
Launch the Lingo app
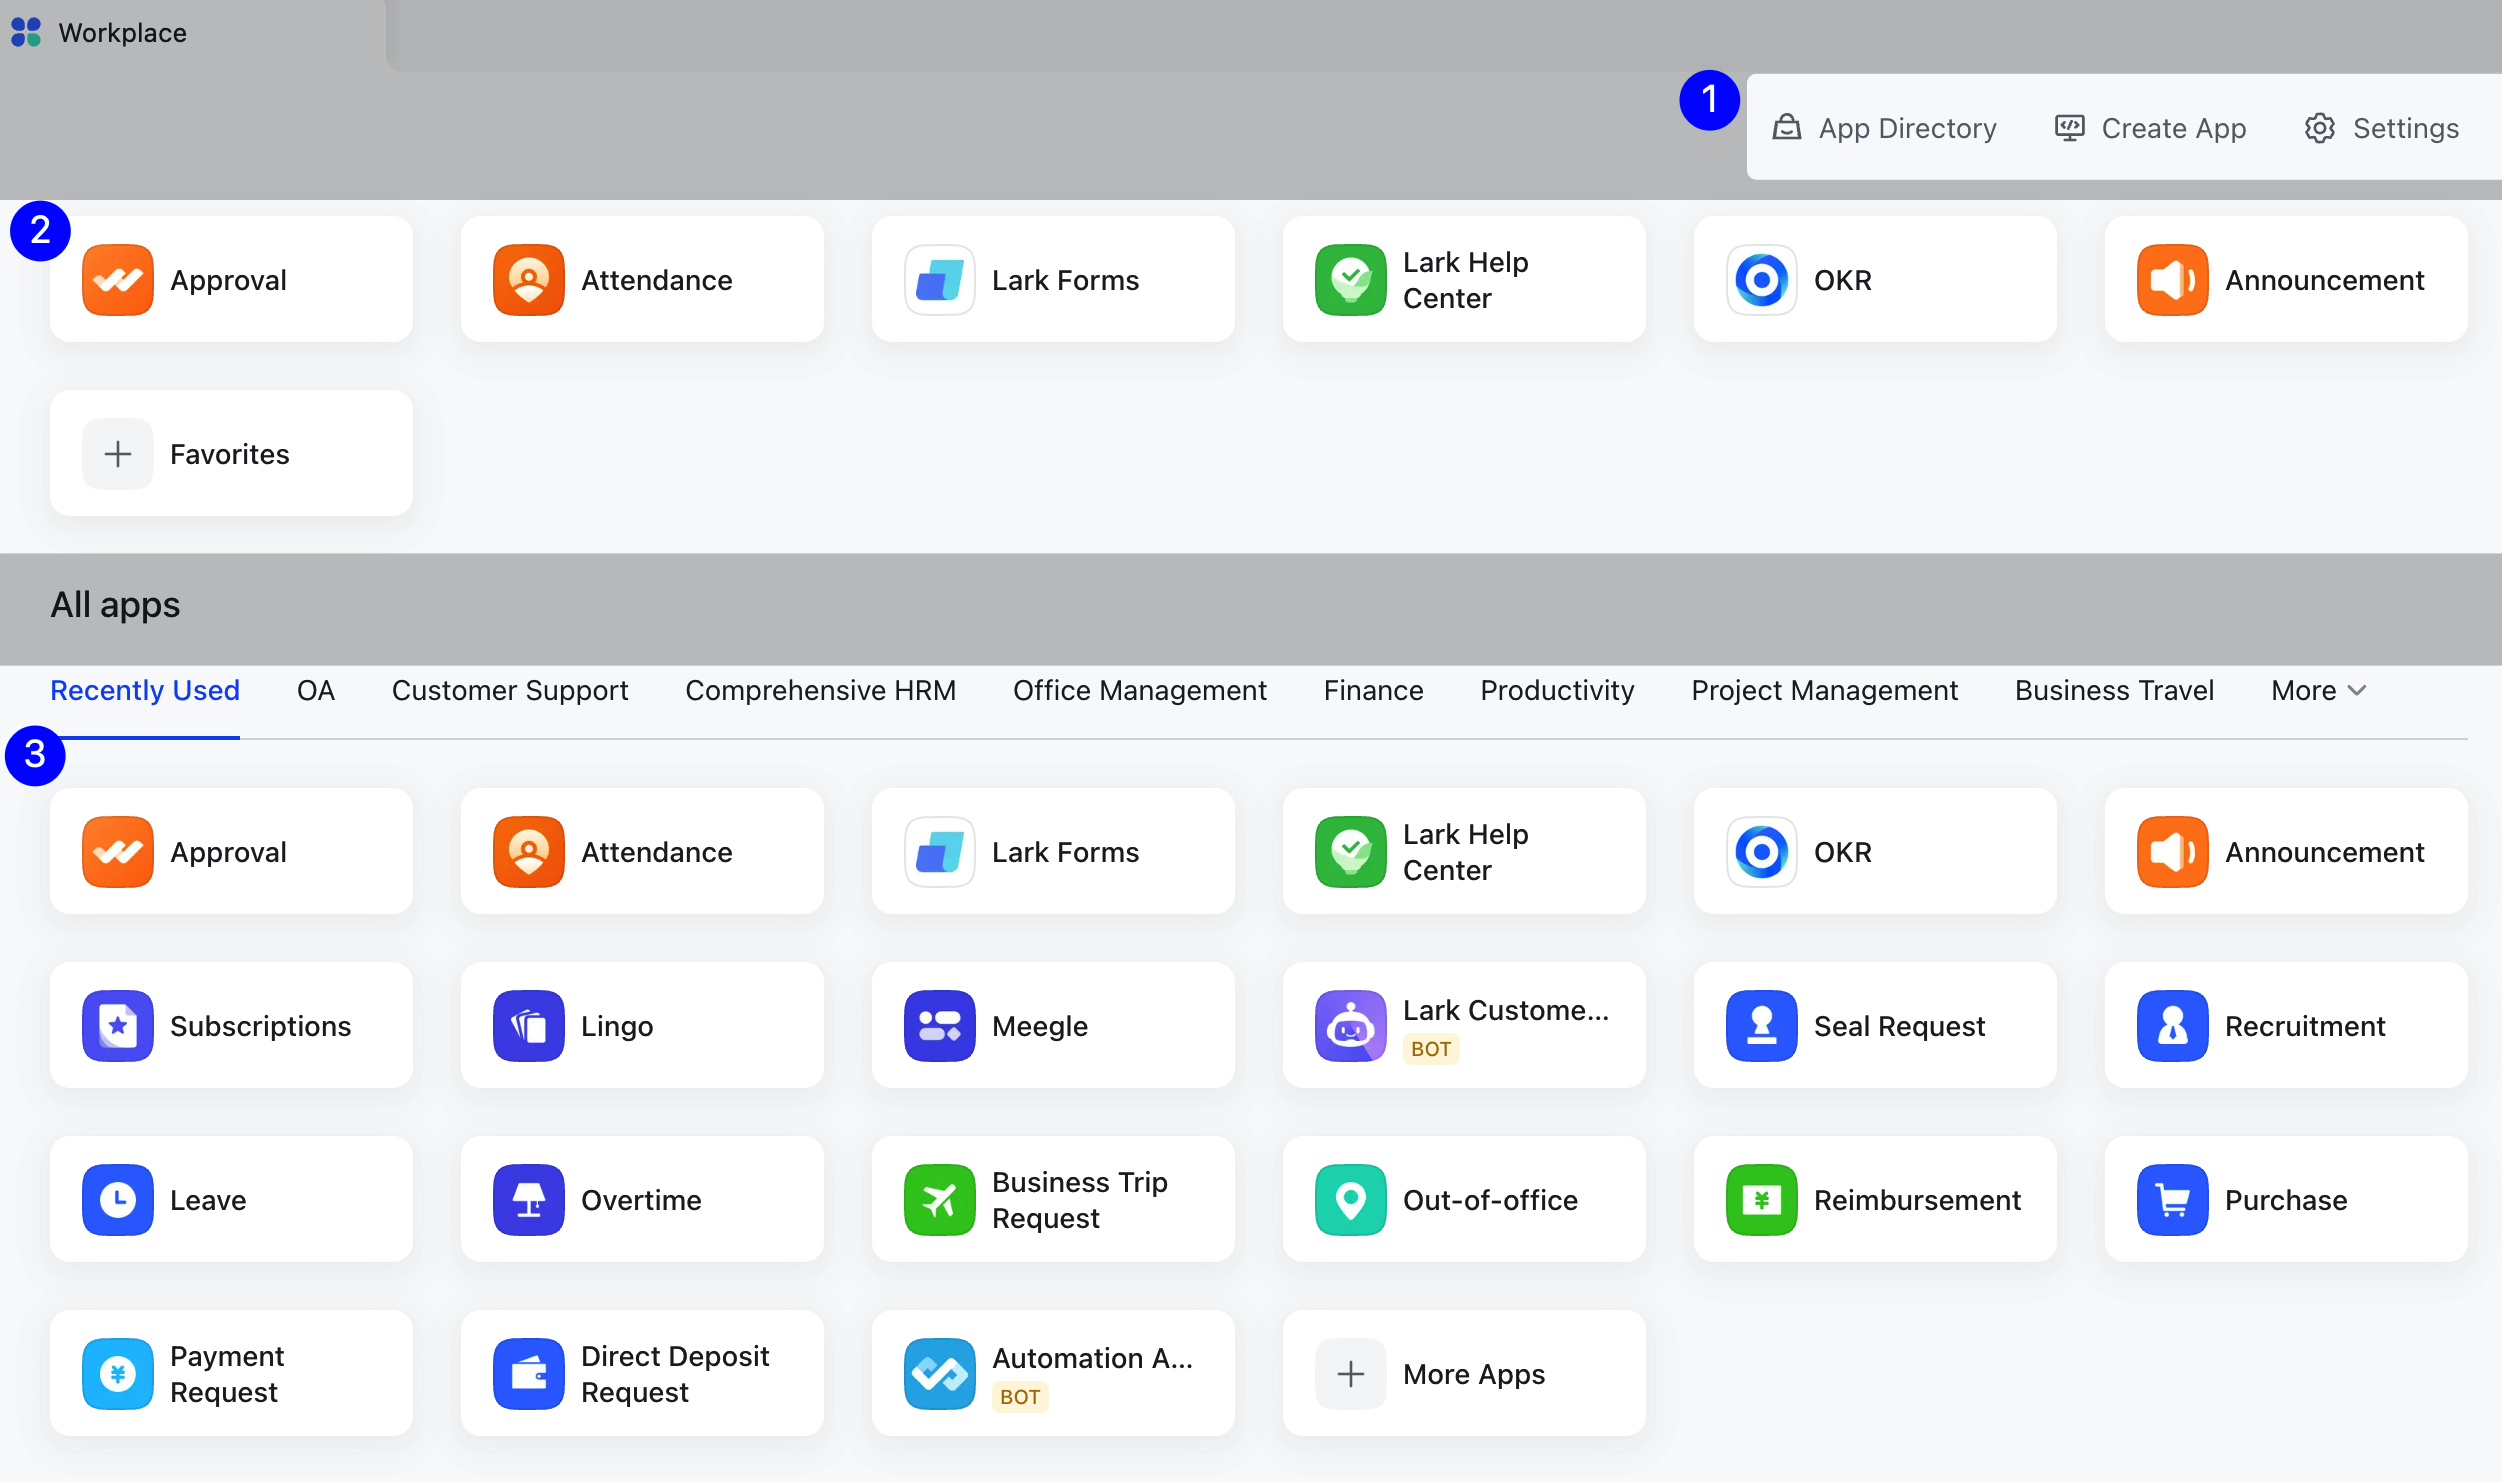pos(642,1026)
